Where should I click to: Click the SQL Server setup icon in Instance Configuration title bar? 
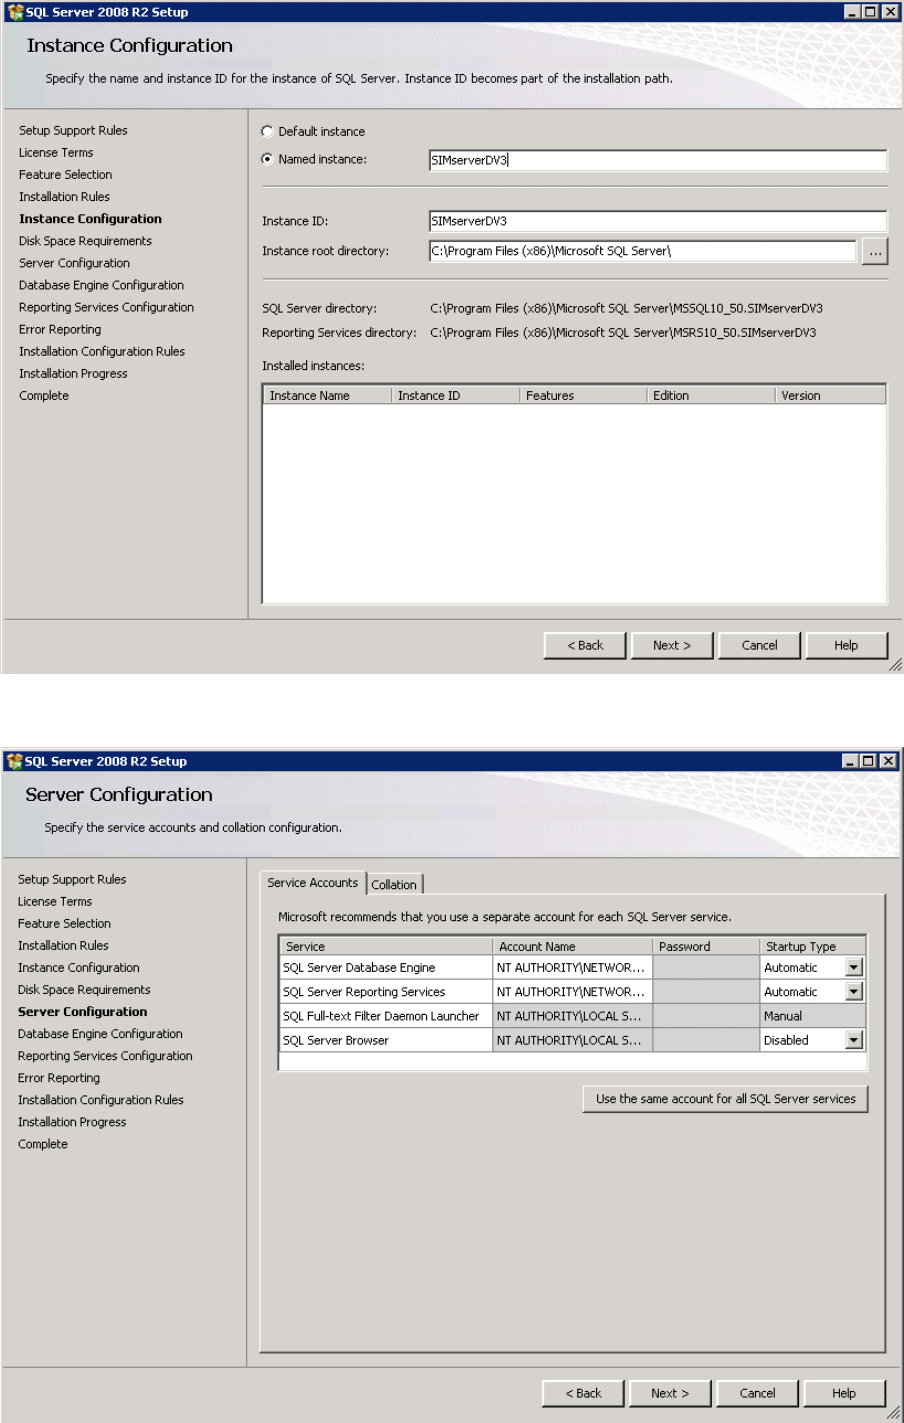click(x=15, y=12)
